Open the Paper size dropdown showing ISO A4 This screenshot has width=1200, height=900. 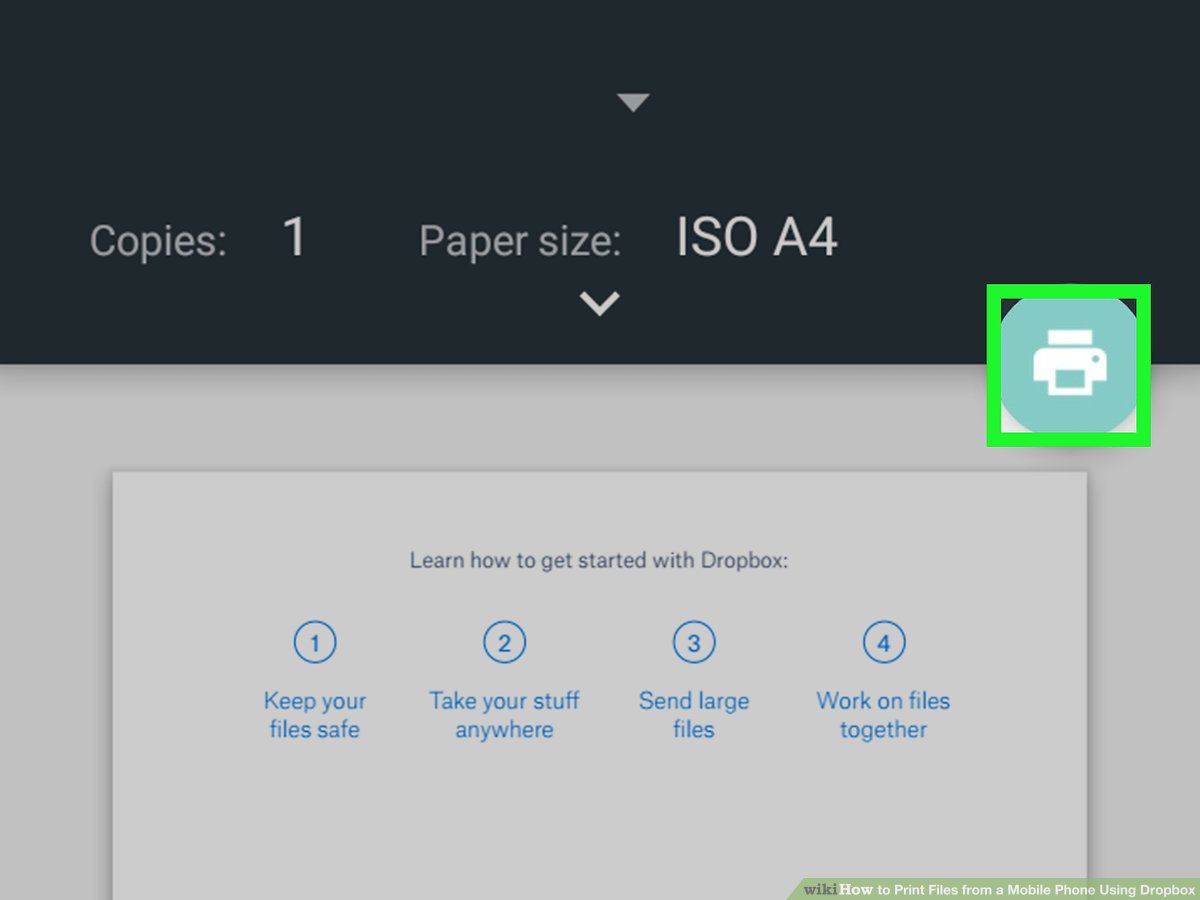[755, 238]
